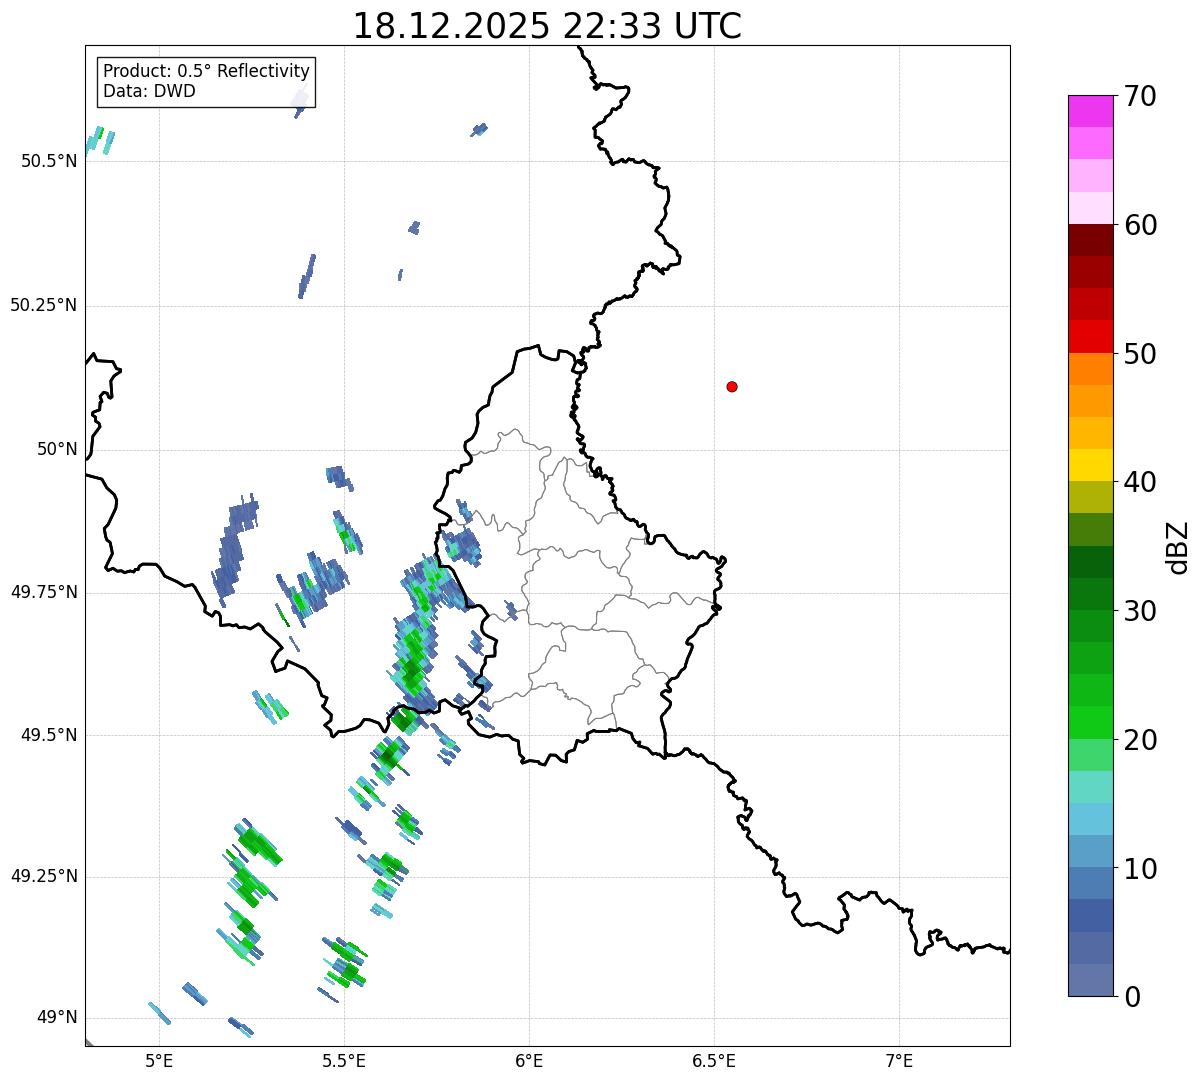Click the 50.5°N latitude label
Image resolution: width=1202 pixels, height=1081 pixels.
point(49,161)
